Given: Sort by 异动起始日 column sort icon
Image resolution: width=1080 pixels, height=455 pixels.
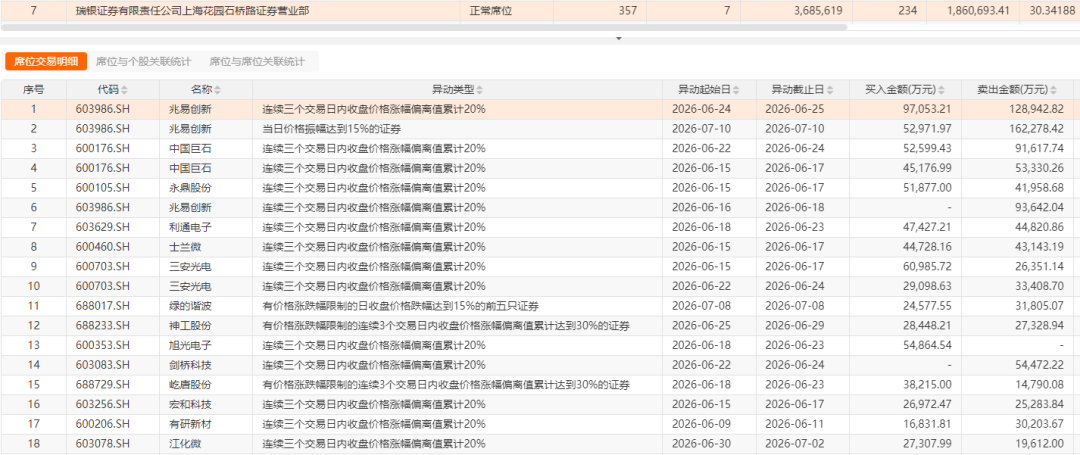Looking at the screenshot, I should [x=736, y=90].
